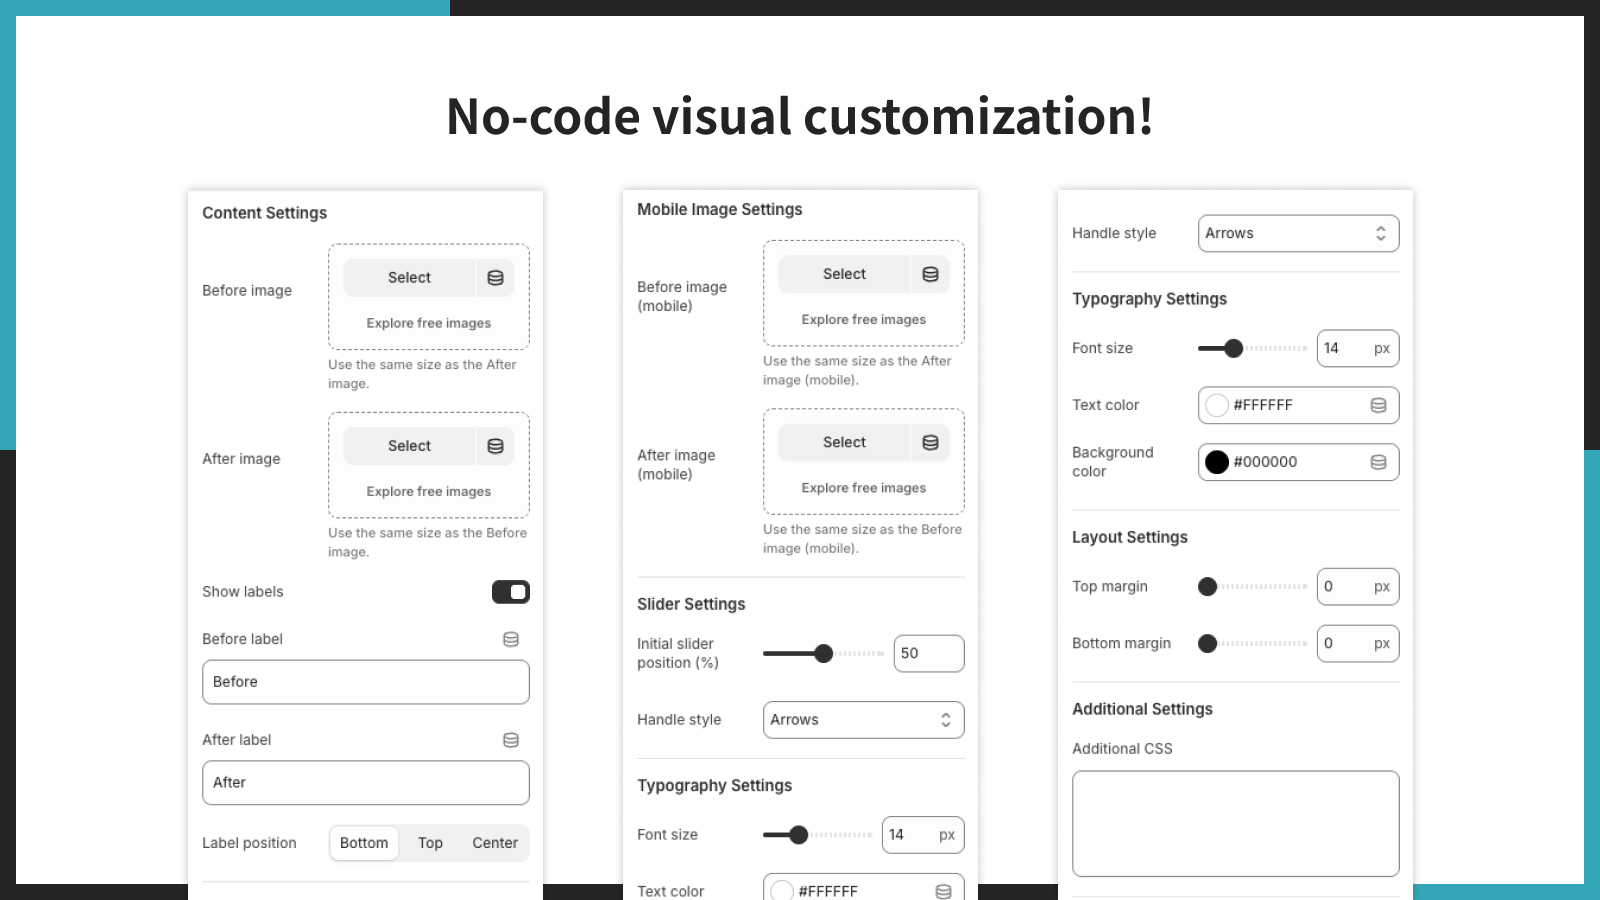Image resolution: width=1600 pixels, height=900 pixels.
Task: Expand the Arrows handle style chevron in right panel
Action: [x=1381, y=233]
